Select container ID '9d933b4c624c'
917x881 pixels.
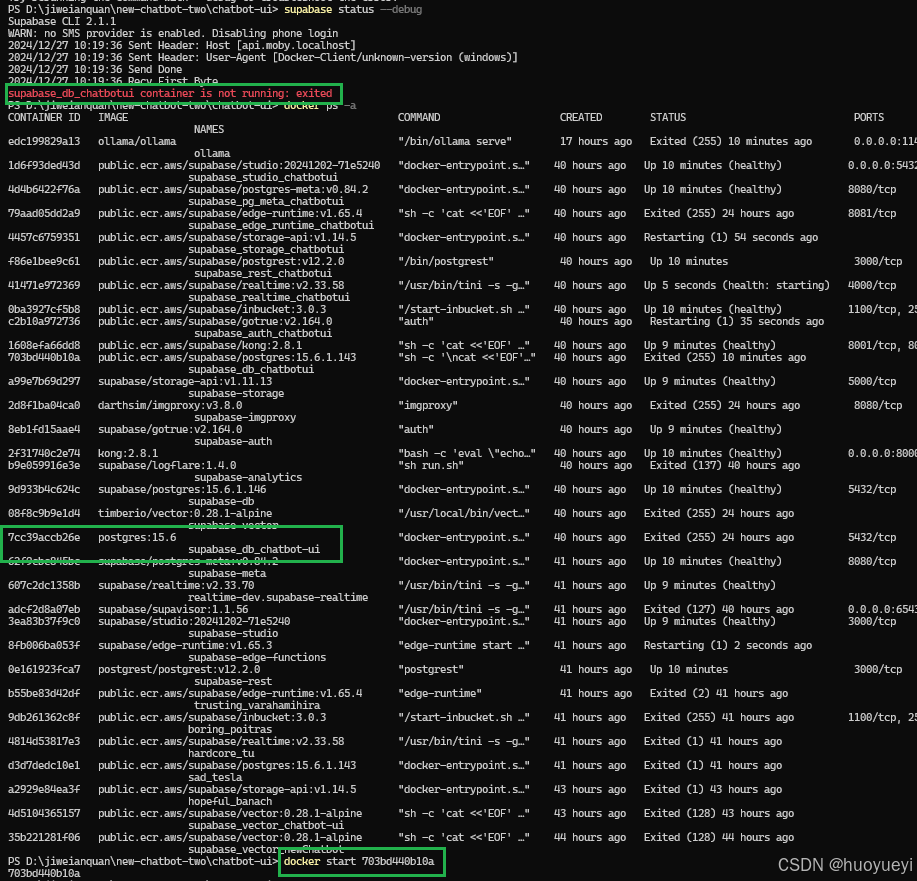pos(44,489)
